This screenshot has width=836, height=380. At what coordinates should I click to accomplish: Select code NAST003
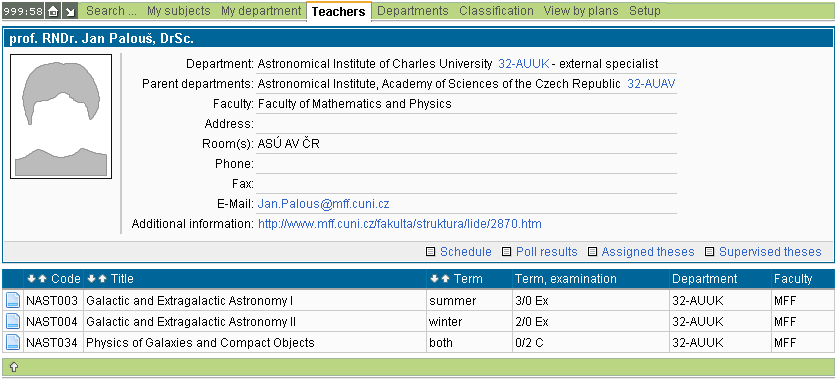point(52,301)
